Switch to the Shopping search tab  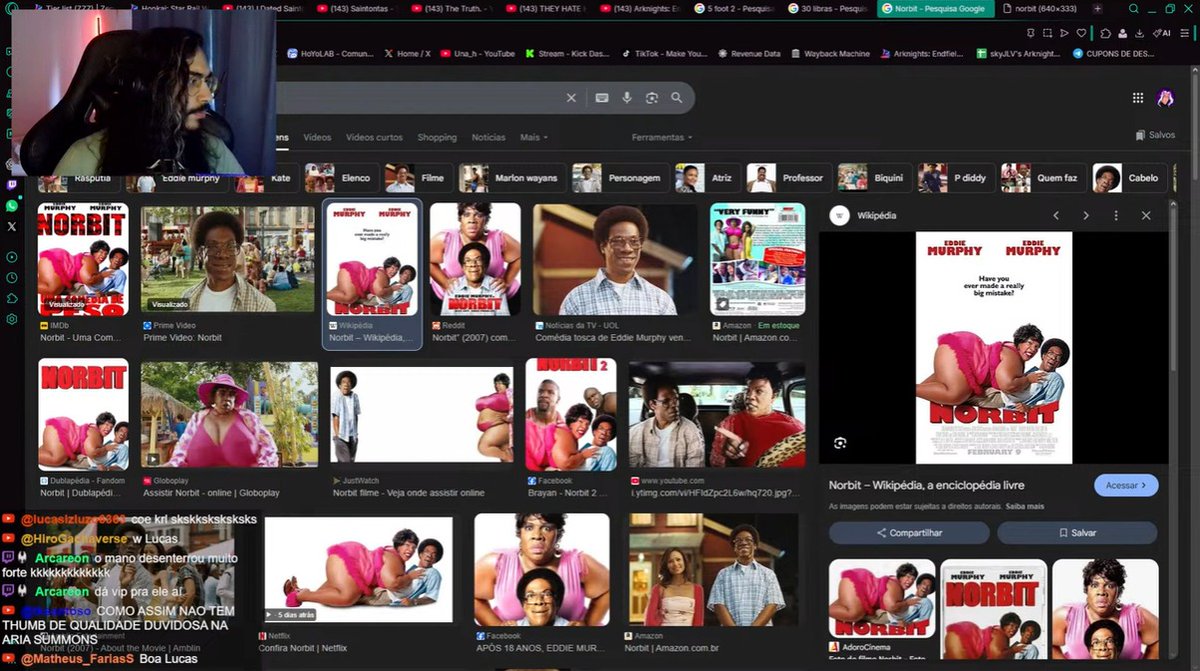click(437, 137)
